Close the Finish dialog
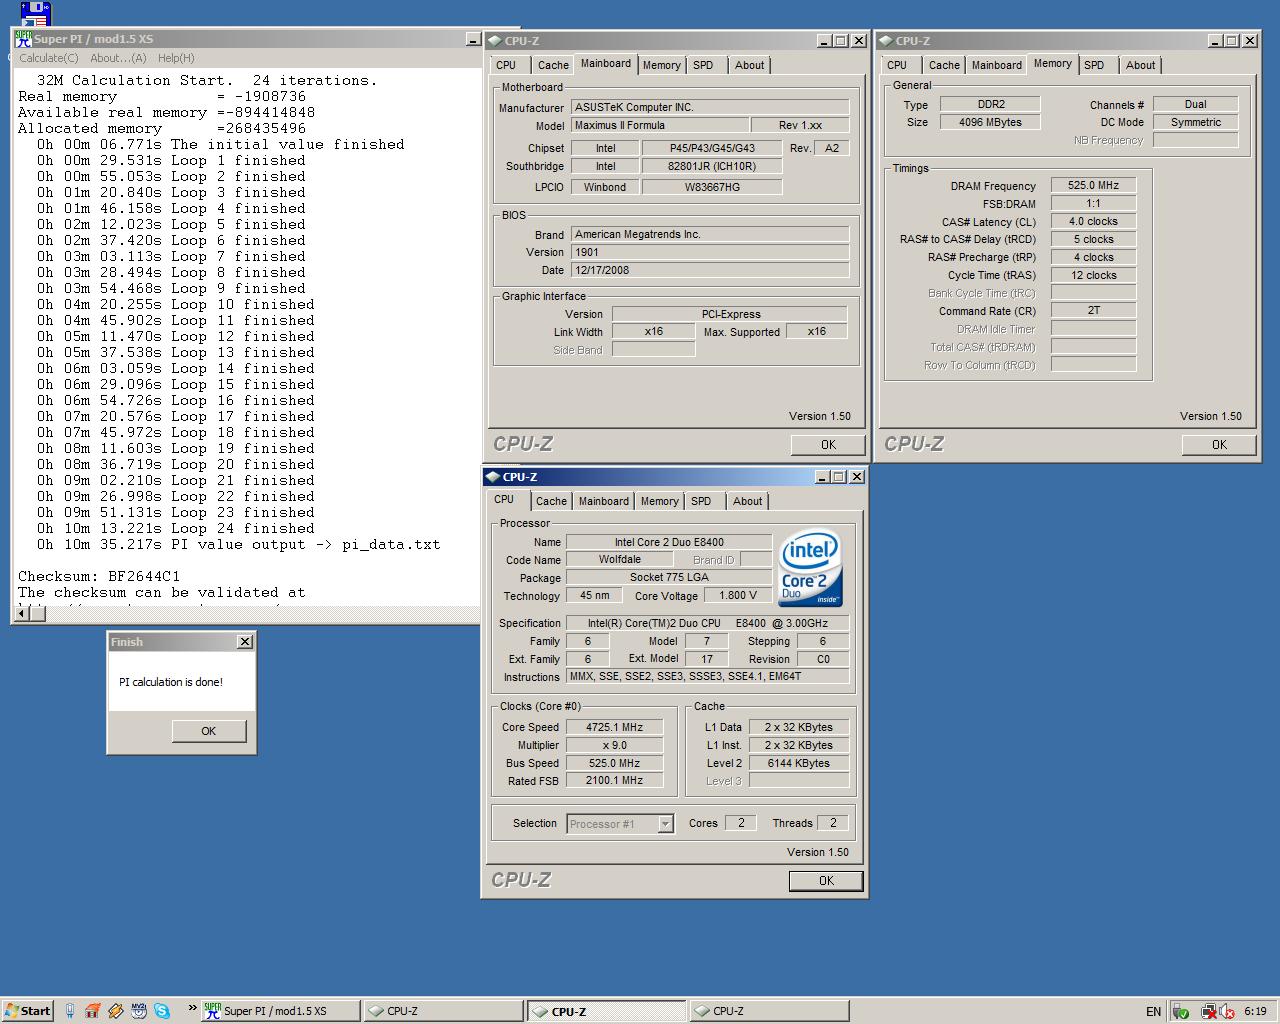Screen dimensions: 1280x1024 [x=245, y=642]
